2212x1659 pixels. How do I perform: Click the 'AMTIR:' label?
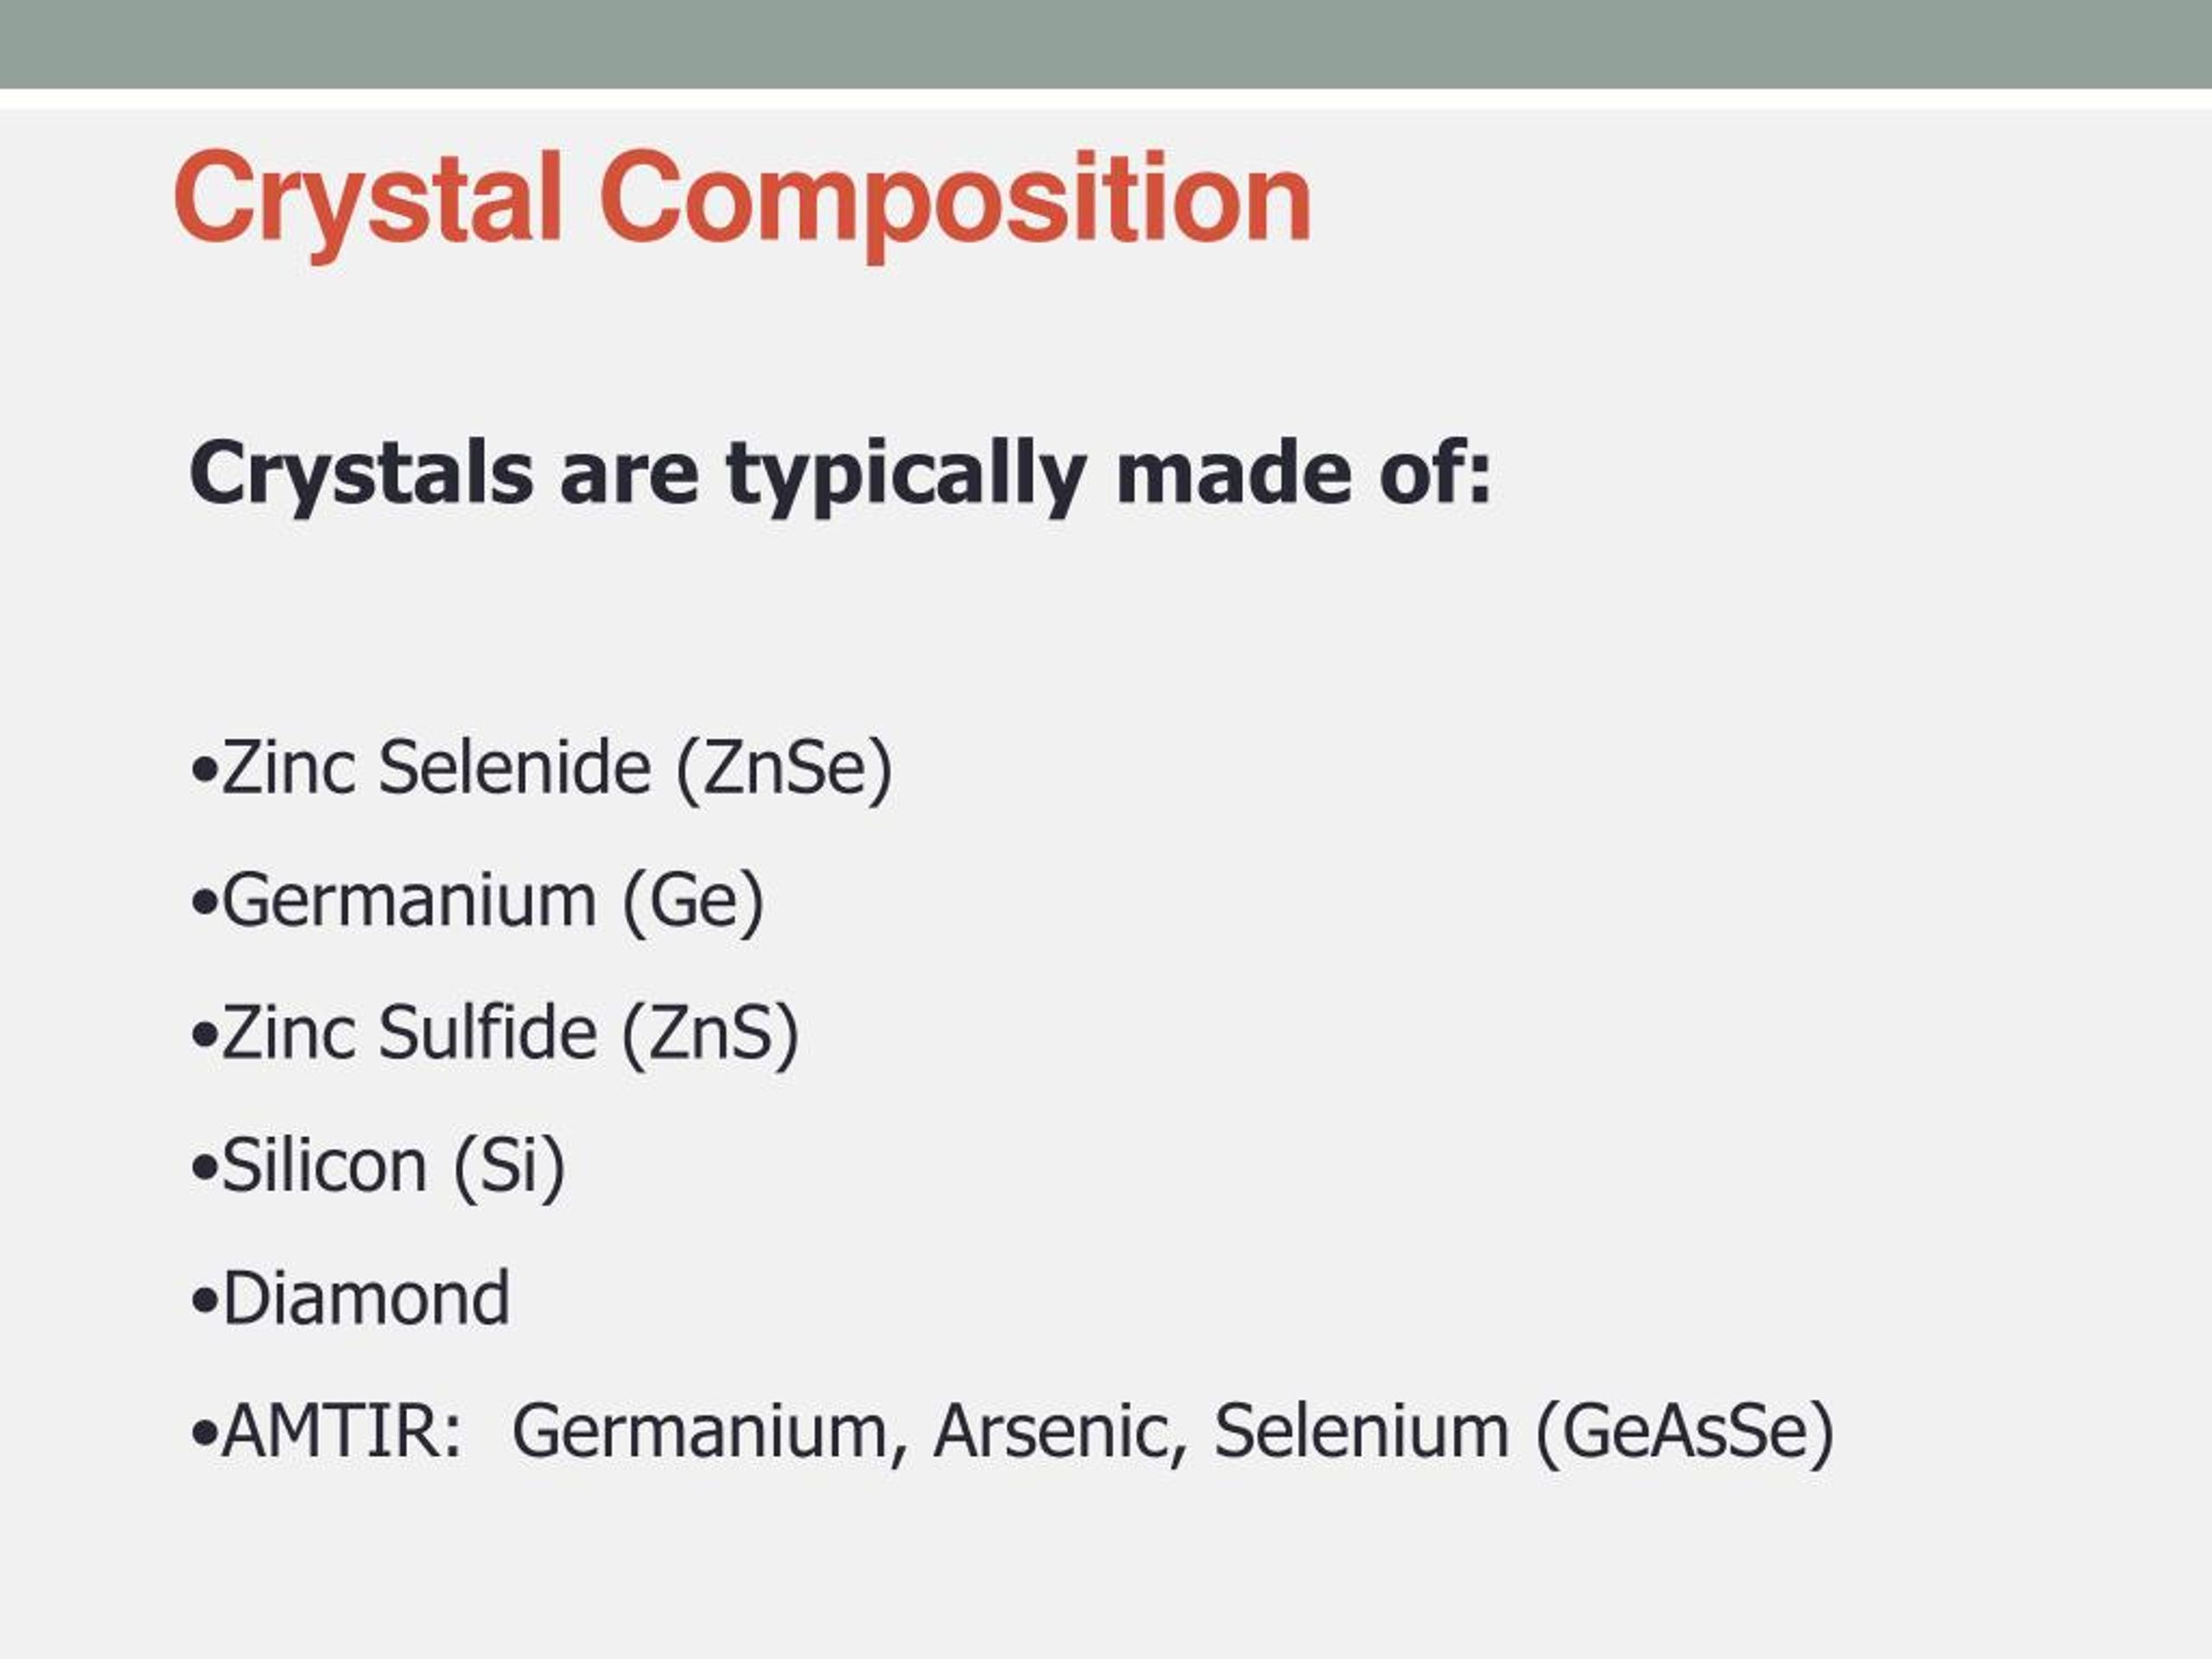pyautogui.click(x=342, y=1432)
